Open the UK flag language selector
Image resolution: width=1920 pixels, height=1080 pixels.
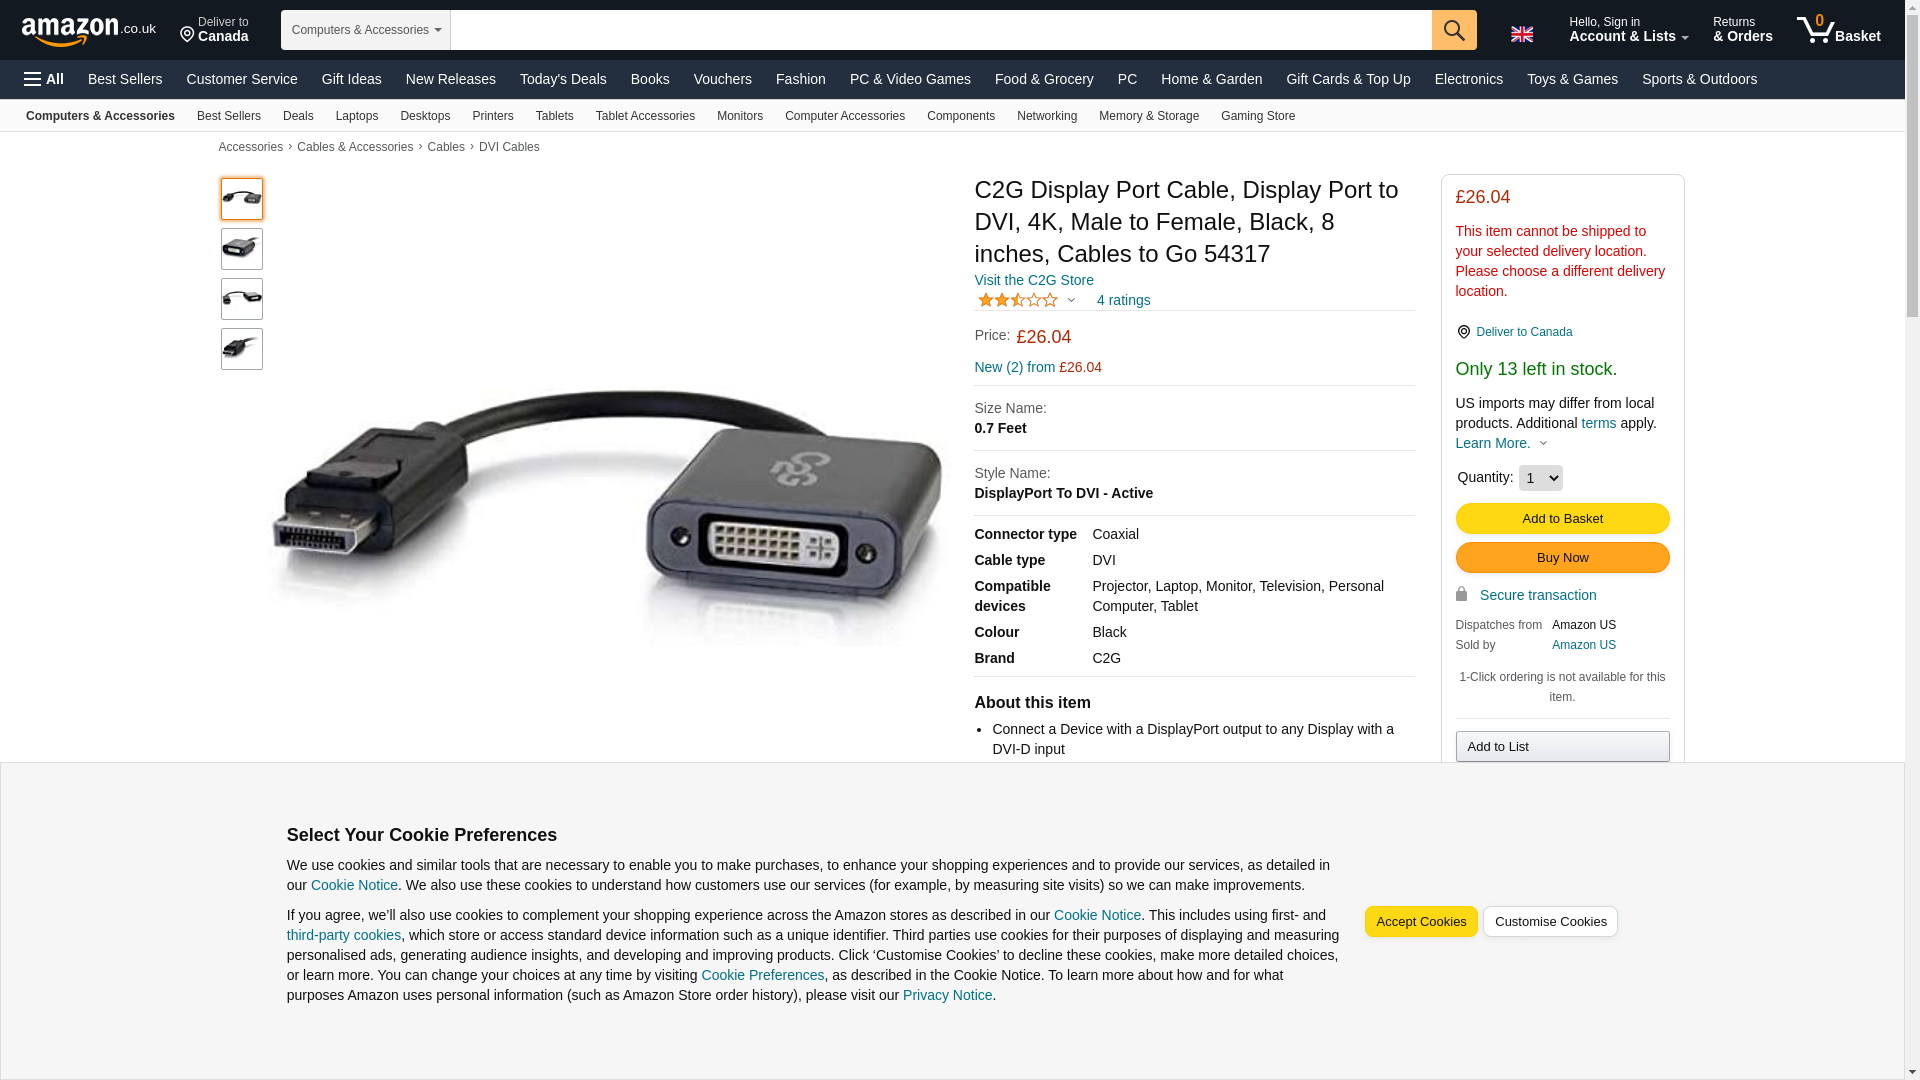tap(1522, 34)
